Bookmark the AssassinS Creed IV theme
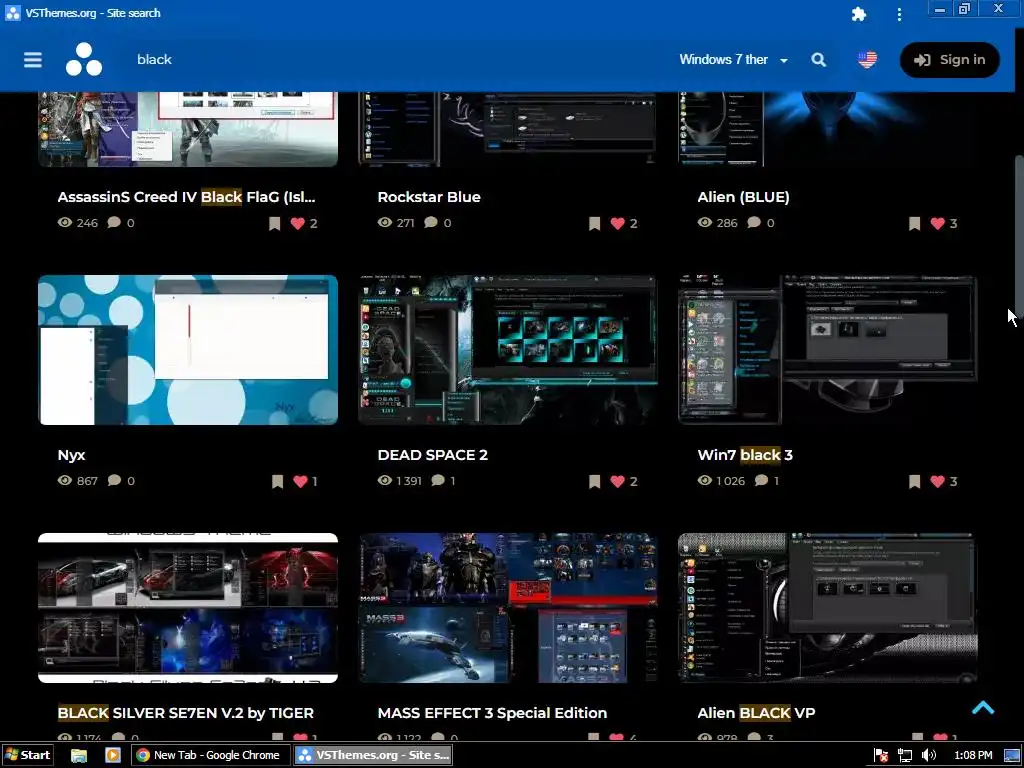Viewport: 1024px width, 768px height. tap(274, 223)
